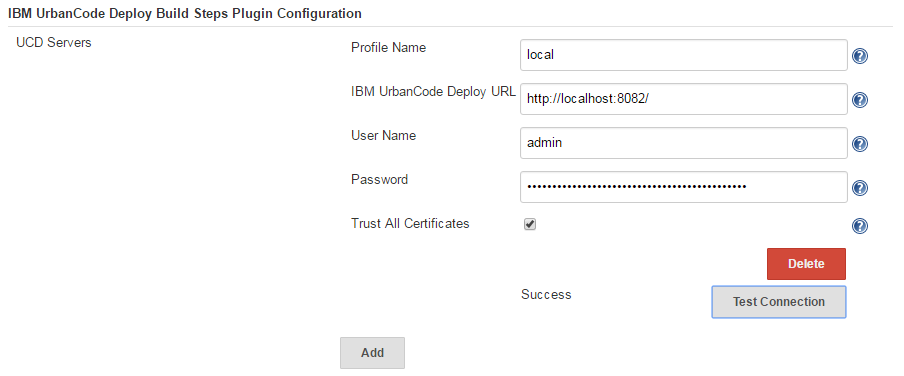Add another UCD server profile

tap(372, 352)
